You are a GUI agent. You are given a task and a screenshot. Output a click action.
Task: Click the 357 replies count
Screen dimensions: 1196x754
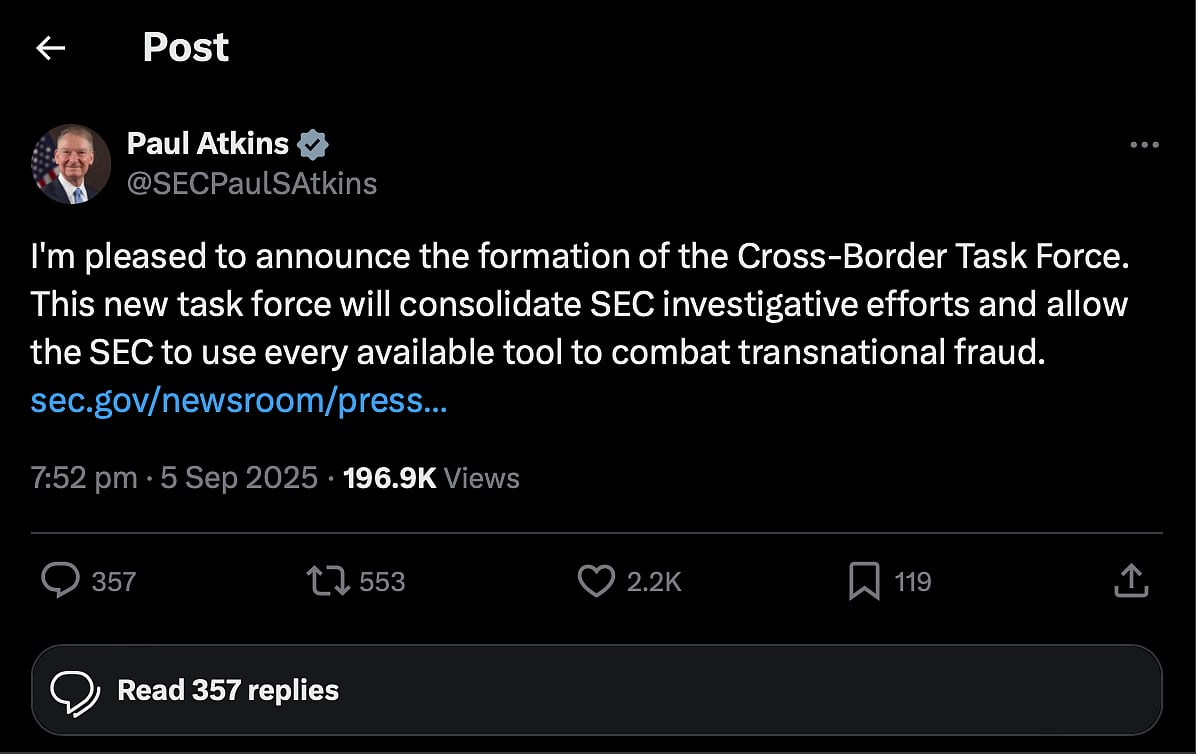point(113,581)
